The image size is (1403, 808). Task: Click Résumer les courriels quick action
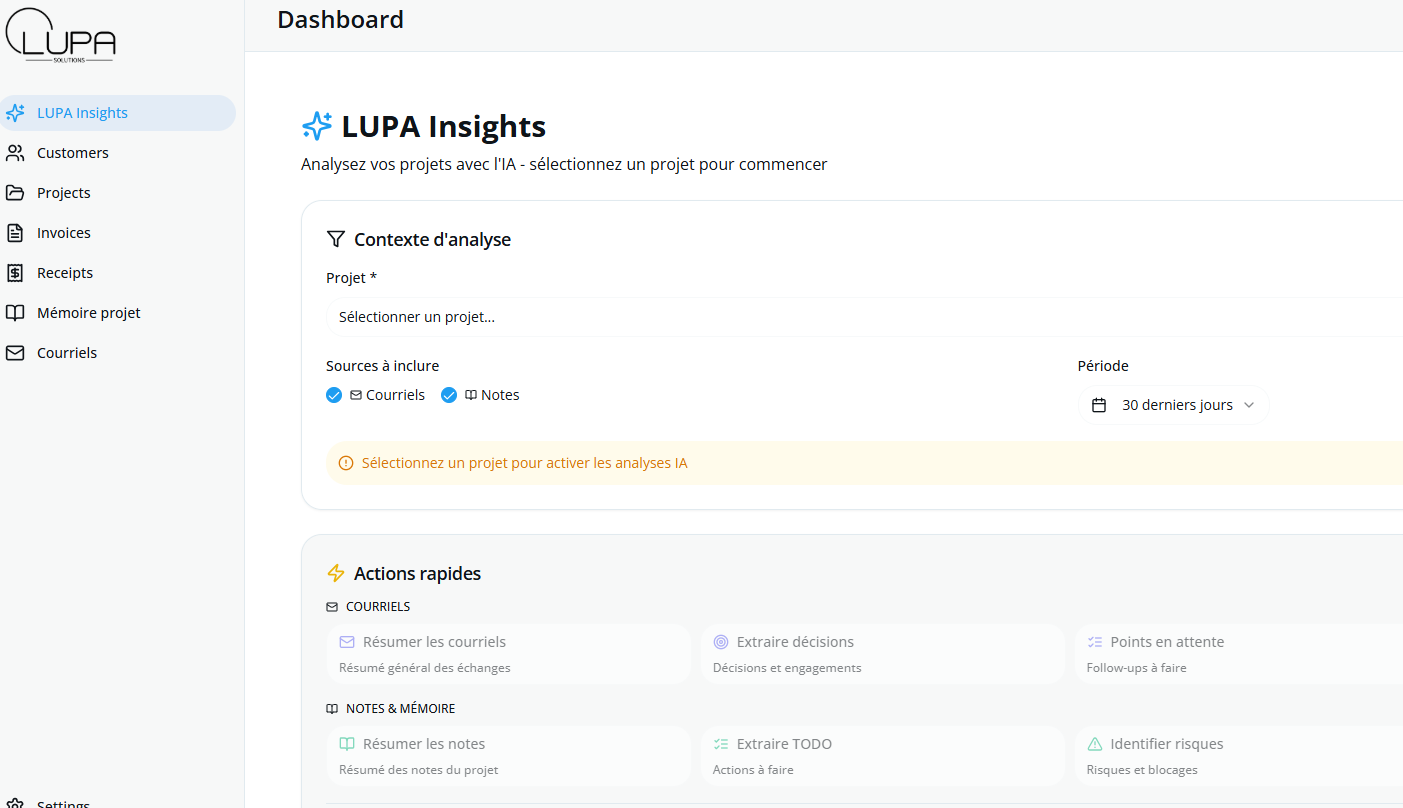coord(508,654)
